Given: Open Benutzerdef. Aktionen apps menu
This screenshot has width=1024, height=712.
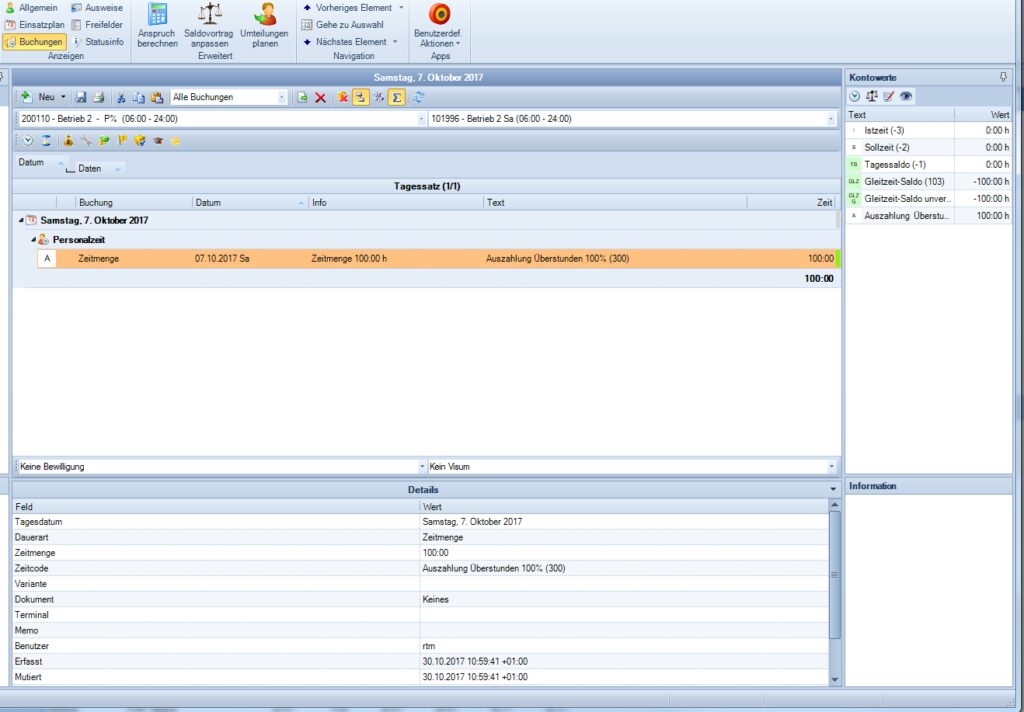Looking at the screenshot, I should (x=440, y=26).
